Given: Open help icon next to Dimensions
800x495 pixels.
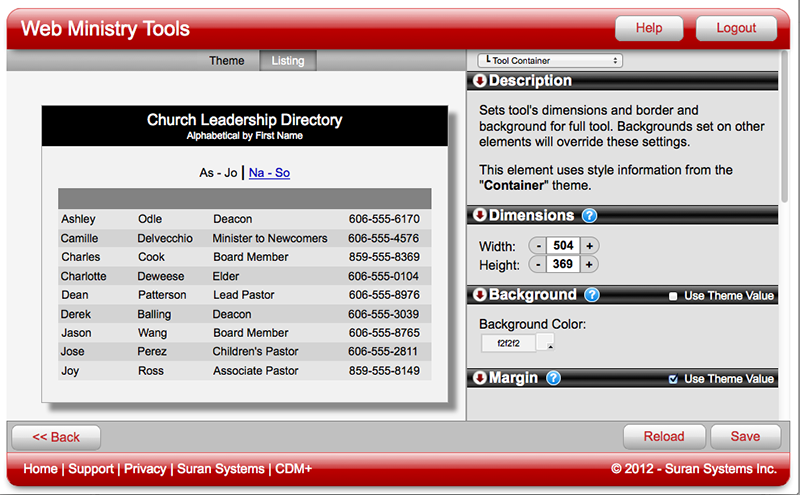Looking at the screenshot, I should coord(590,215).
